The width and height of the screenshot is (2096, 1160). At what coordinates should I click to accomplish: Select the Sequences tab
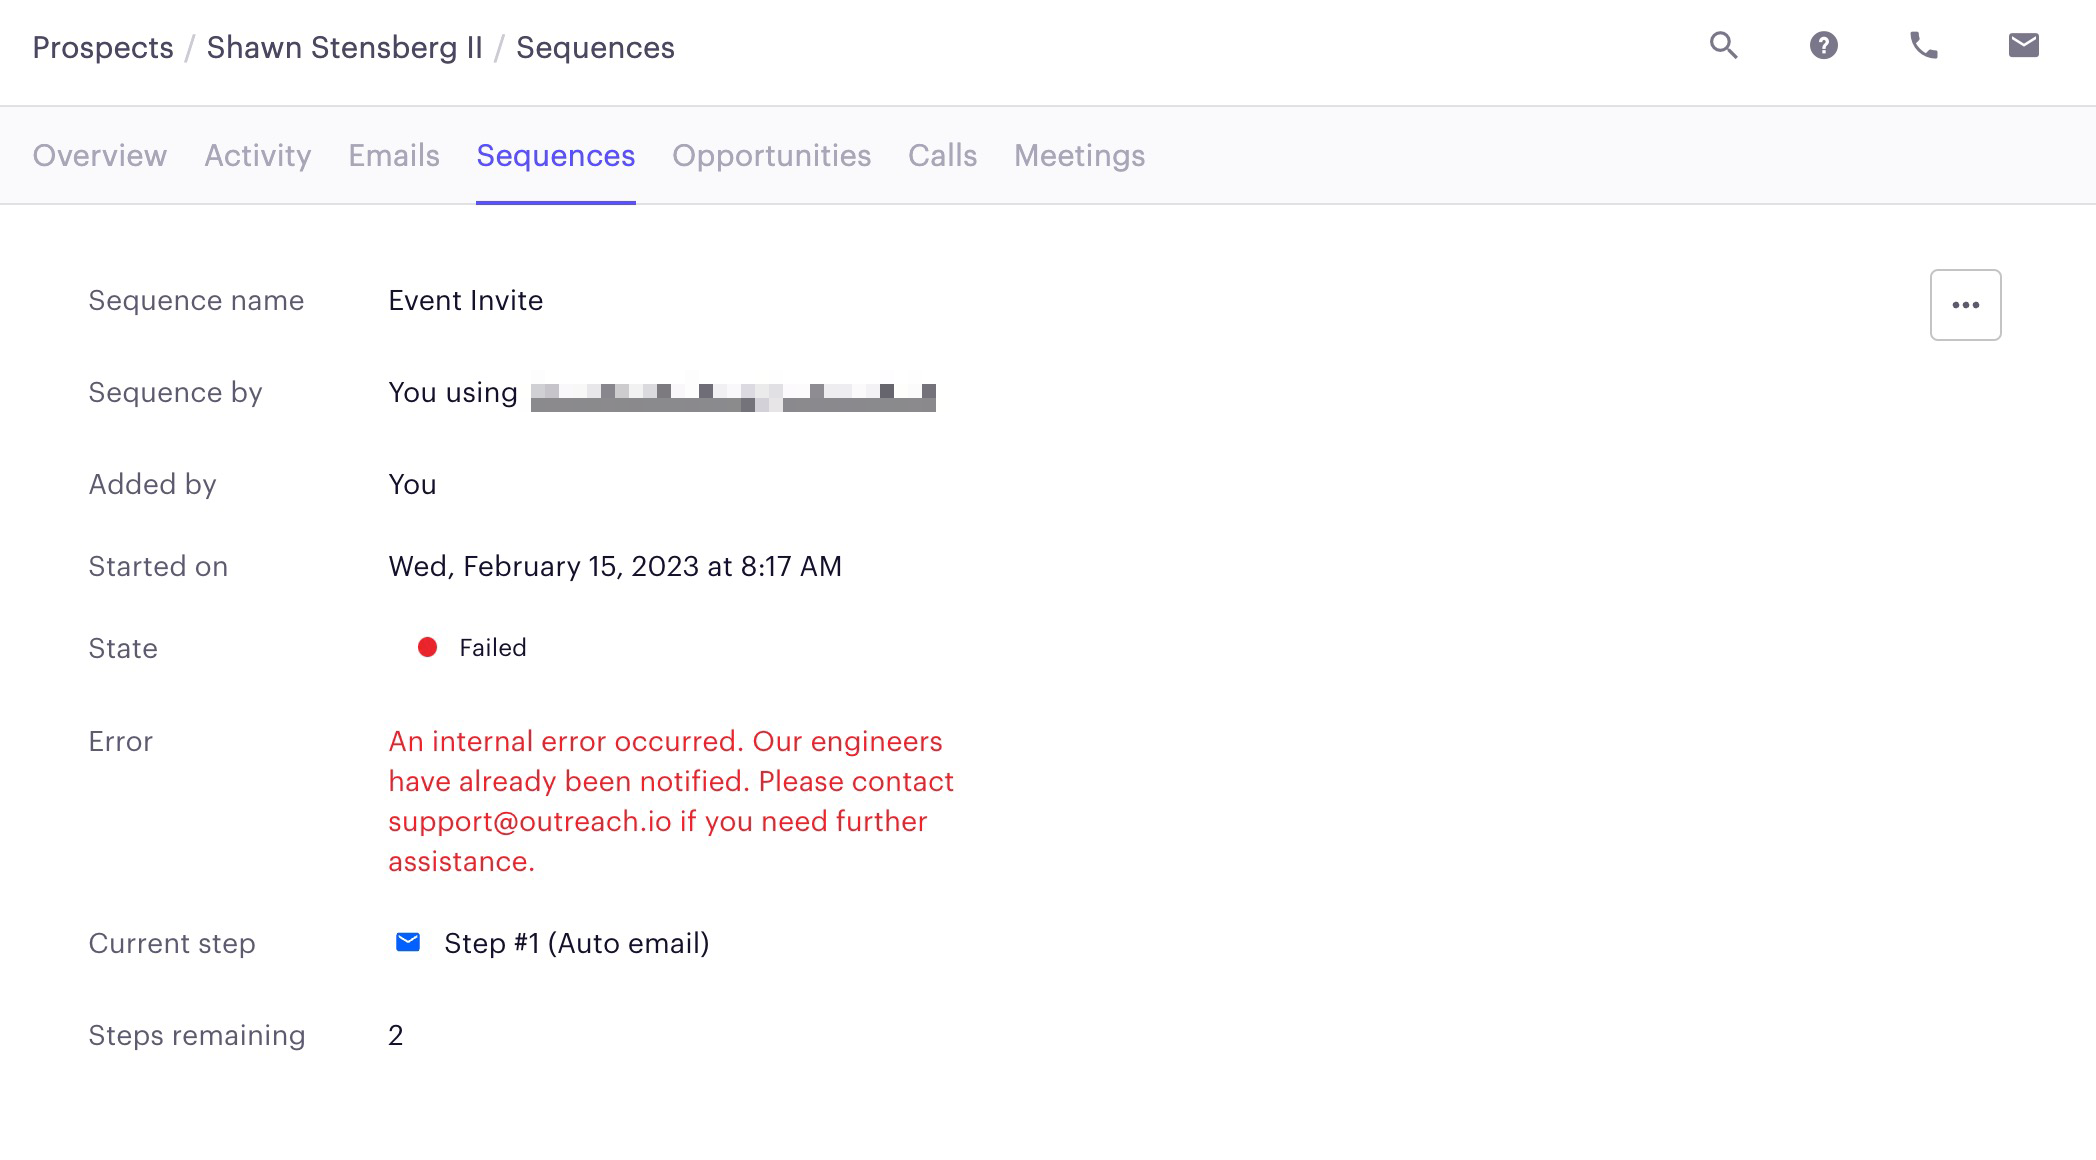(x=556, y=156)
